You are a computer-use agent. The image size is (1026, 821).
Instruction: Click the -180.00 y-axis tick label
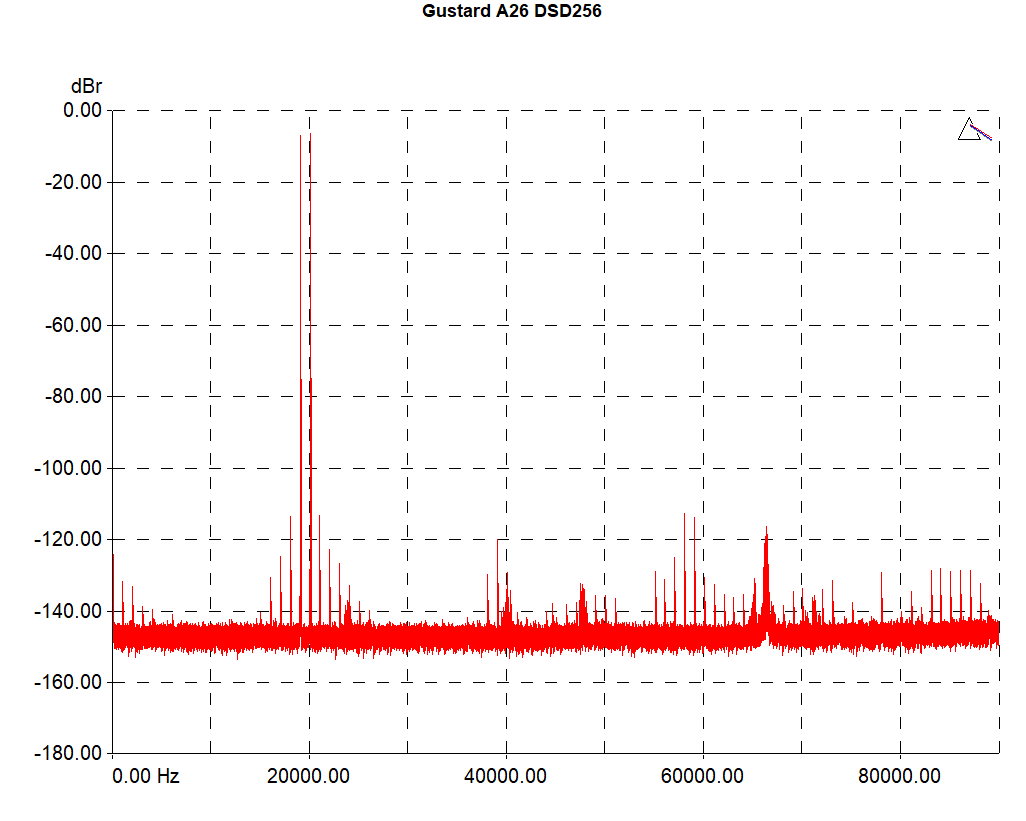coord(66,753)
